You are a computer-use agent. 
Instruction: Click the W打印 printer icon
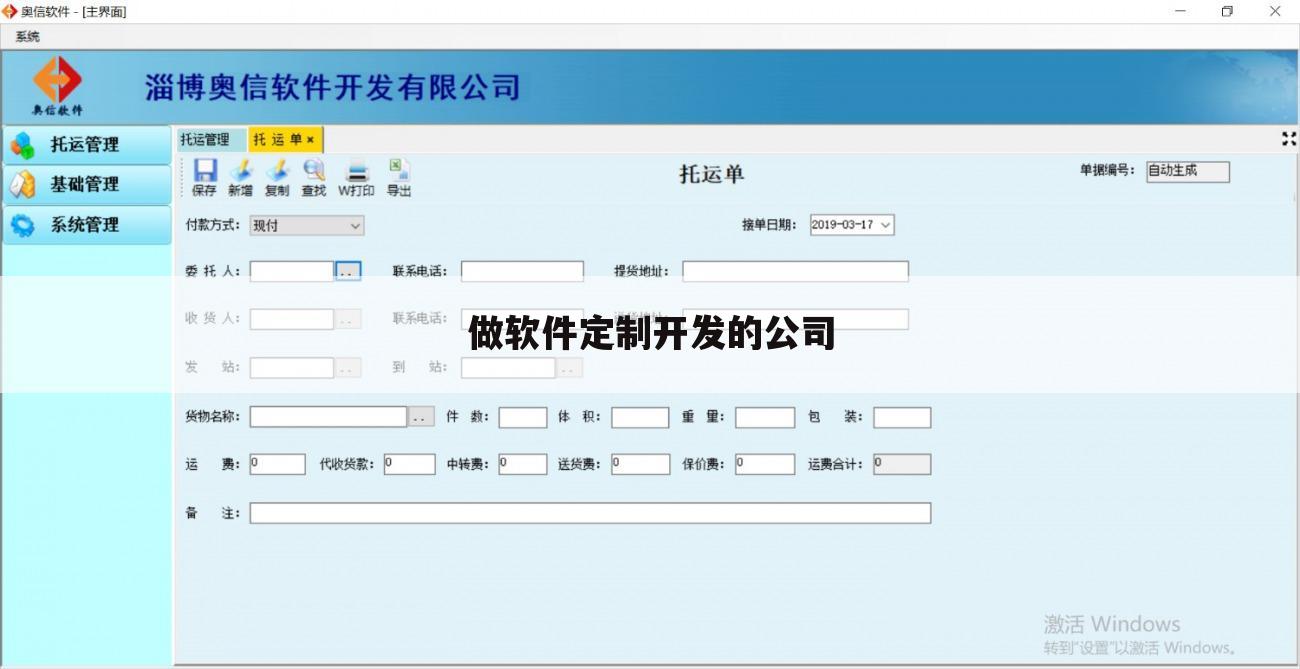pos(355,173)
